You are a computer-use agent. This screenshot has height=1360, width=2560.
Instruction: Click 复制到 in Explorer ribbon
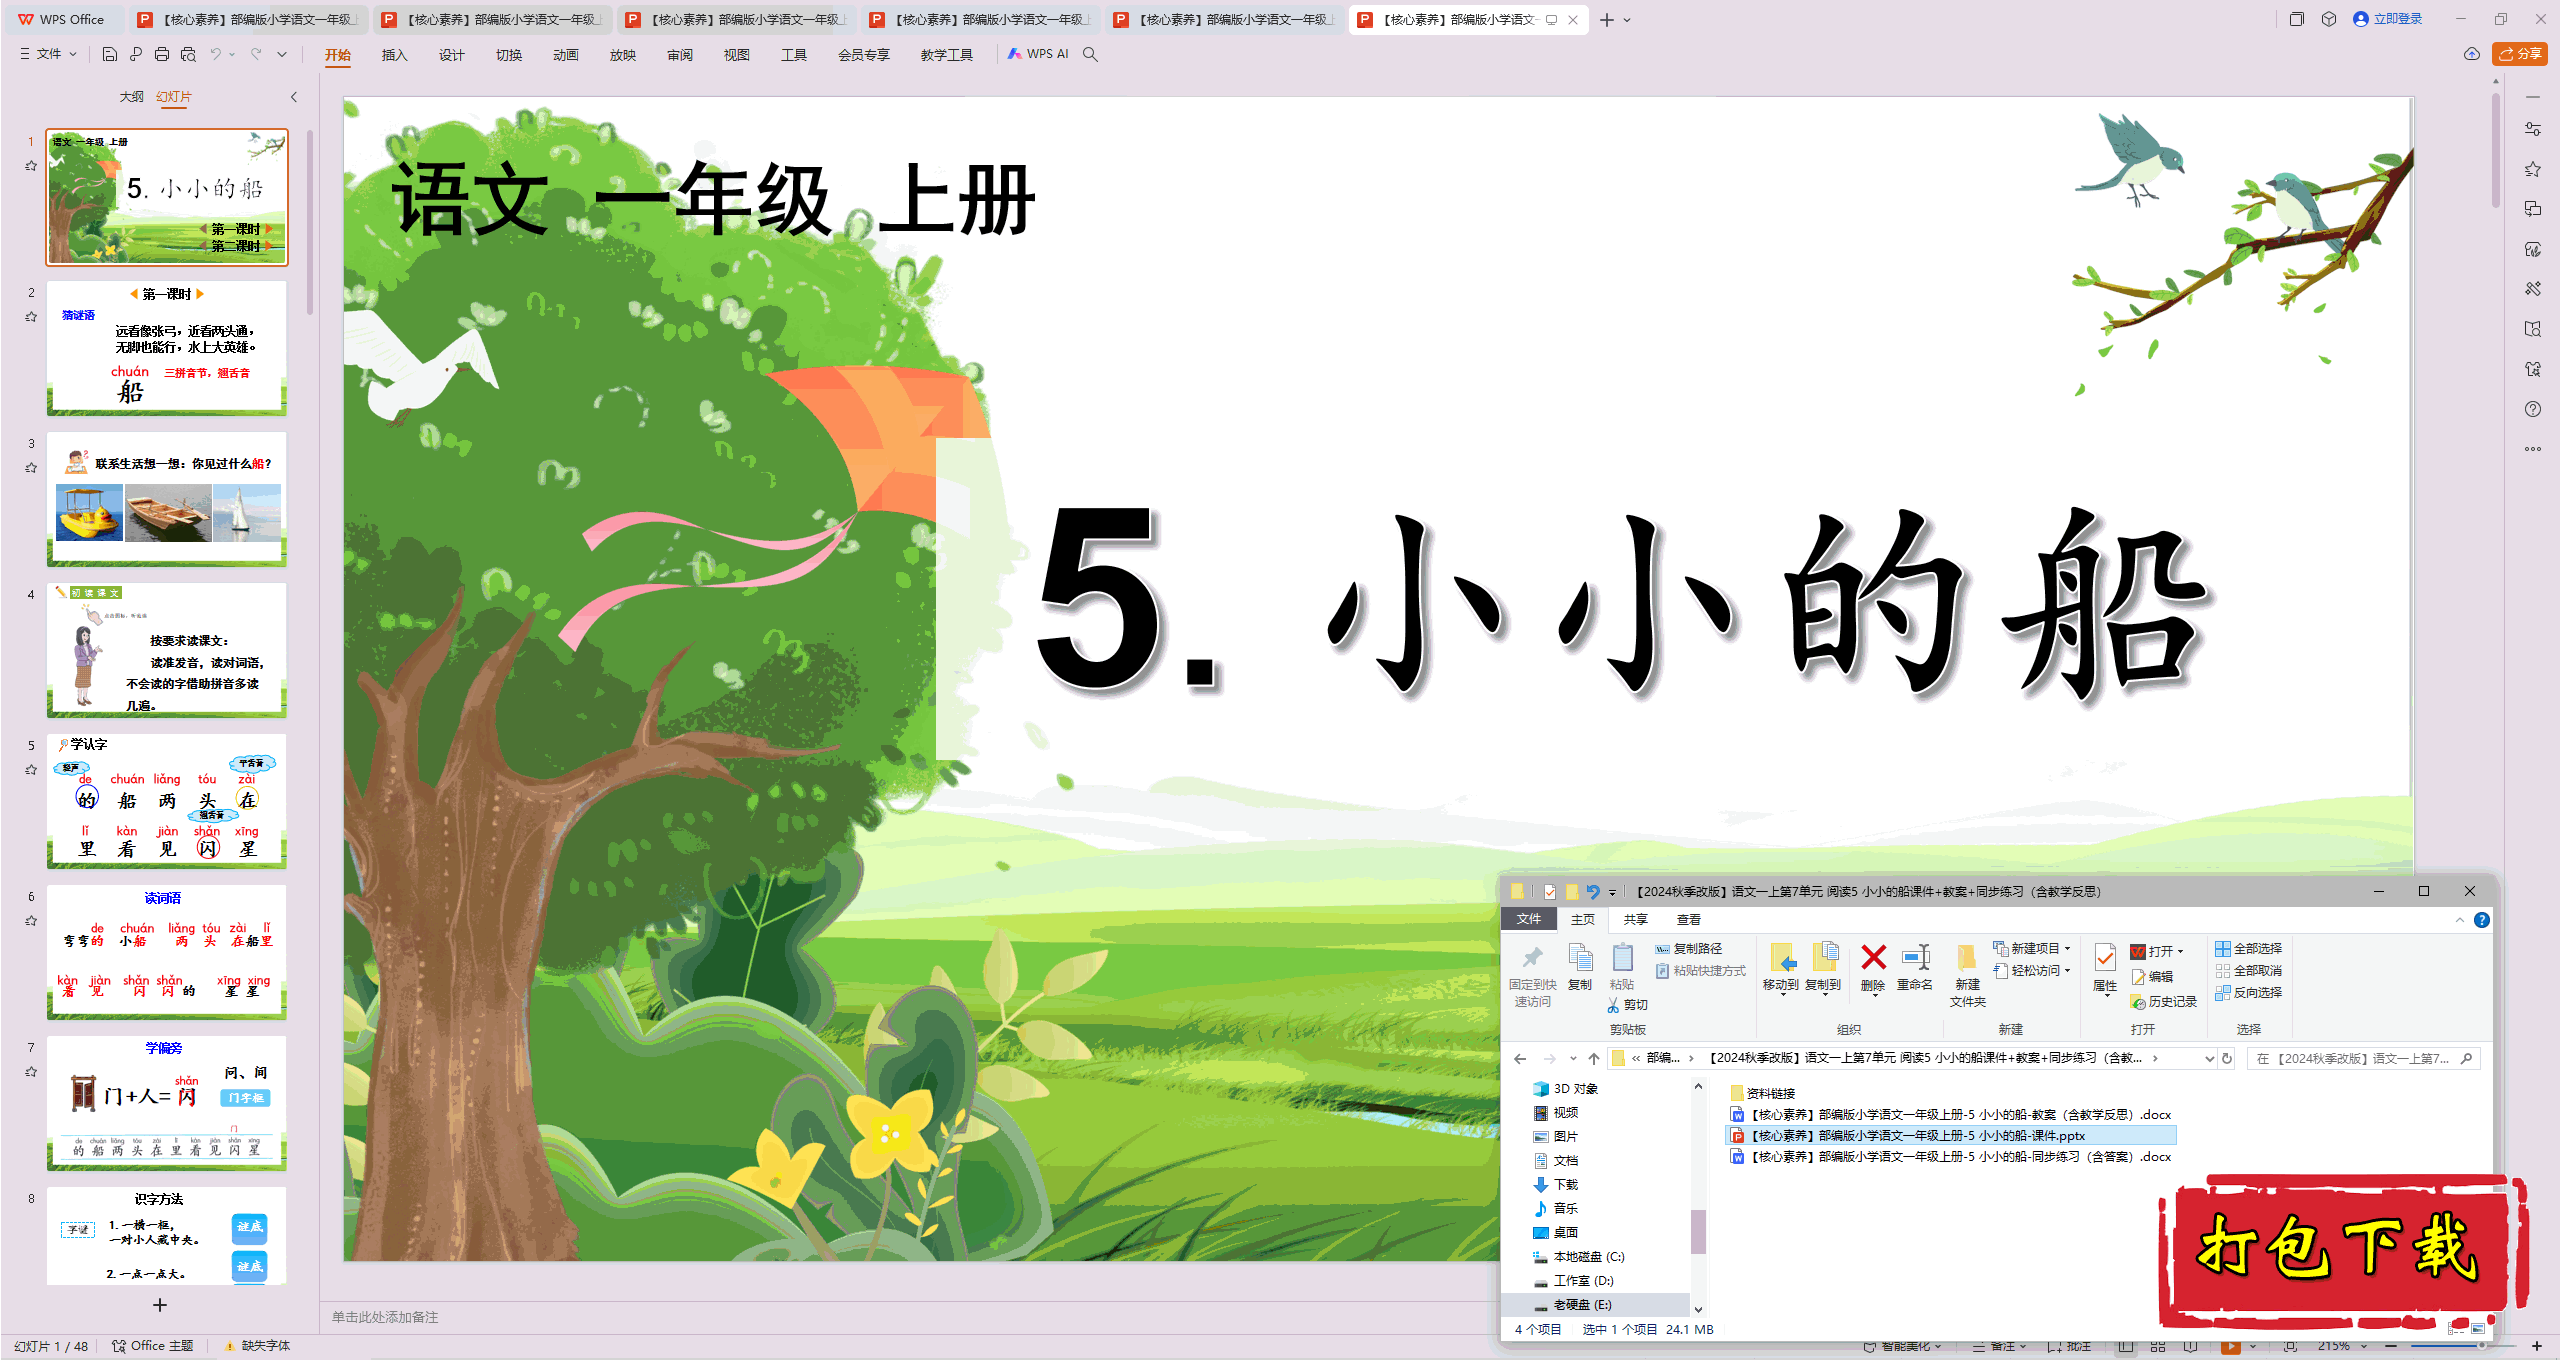pyautogui.click(x=1823, y=968)
